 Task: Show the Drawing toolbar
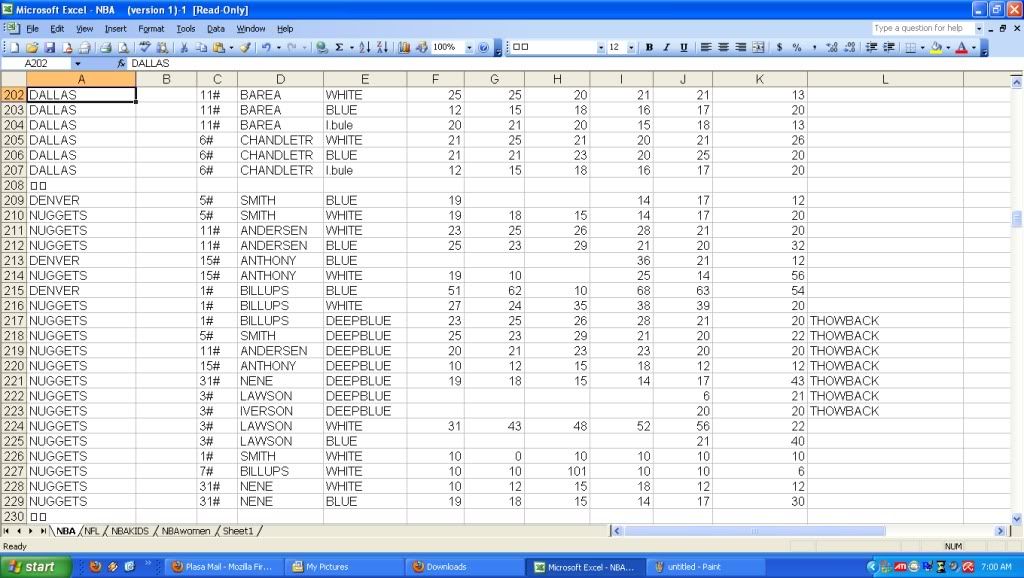coord(421,47)
